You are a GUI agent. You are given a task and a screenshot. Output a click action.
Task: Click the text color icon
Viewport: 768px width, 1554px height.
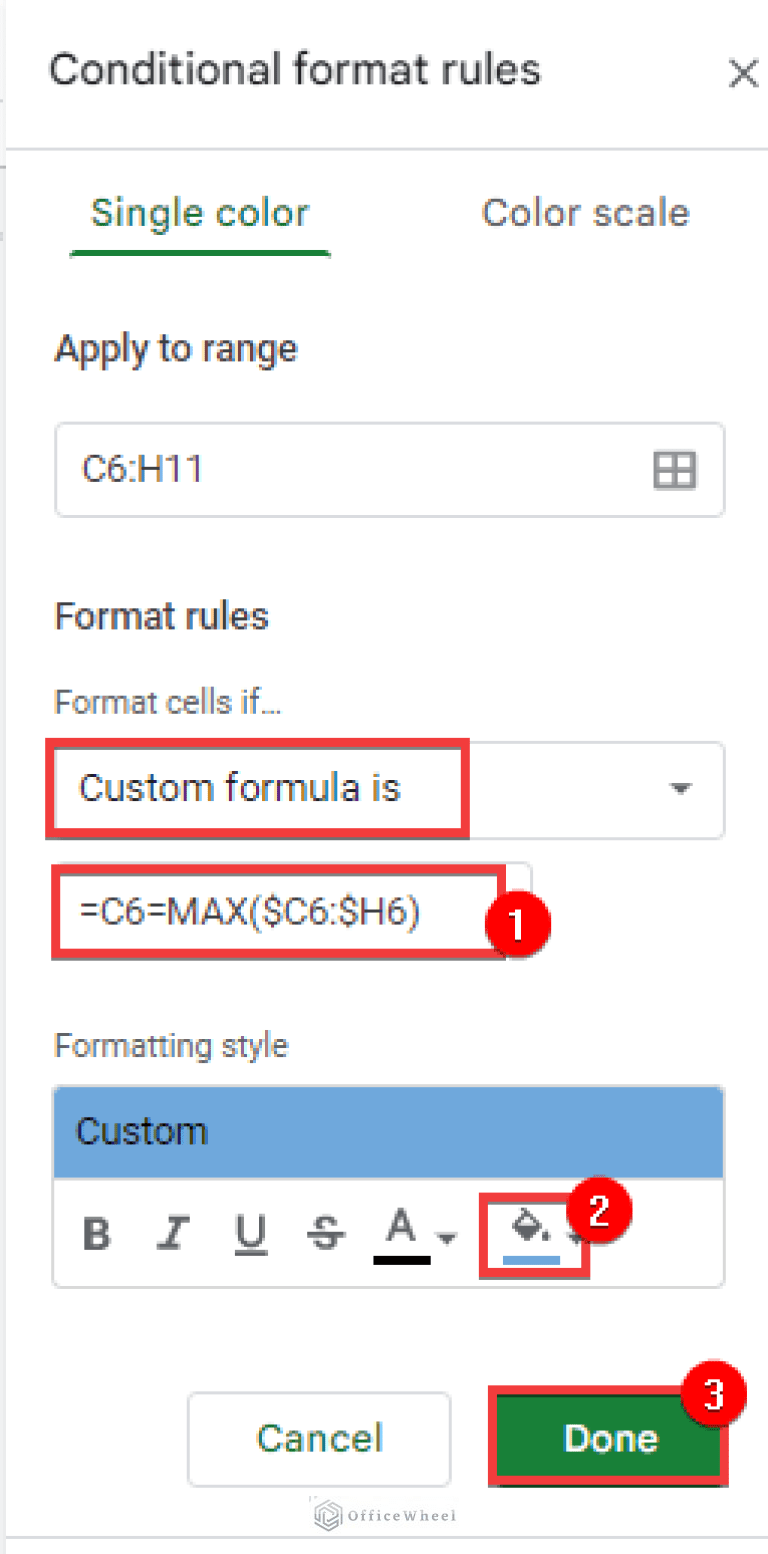[x=401, y=1232]
